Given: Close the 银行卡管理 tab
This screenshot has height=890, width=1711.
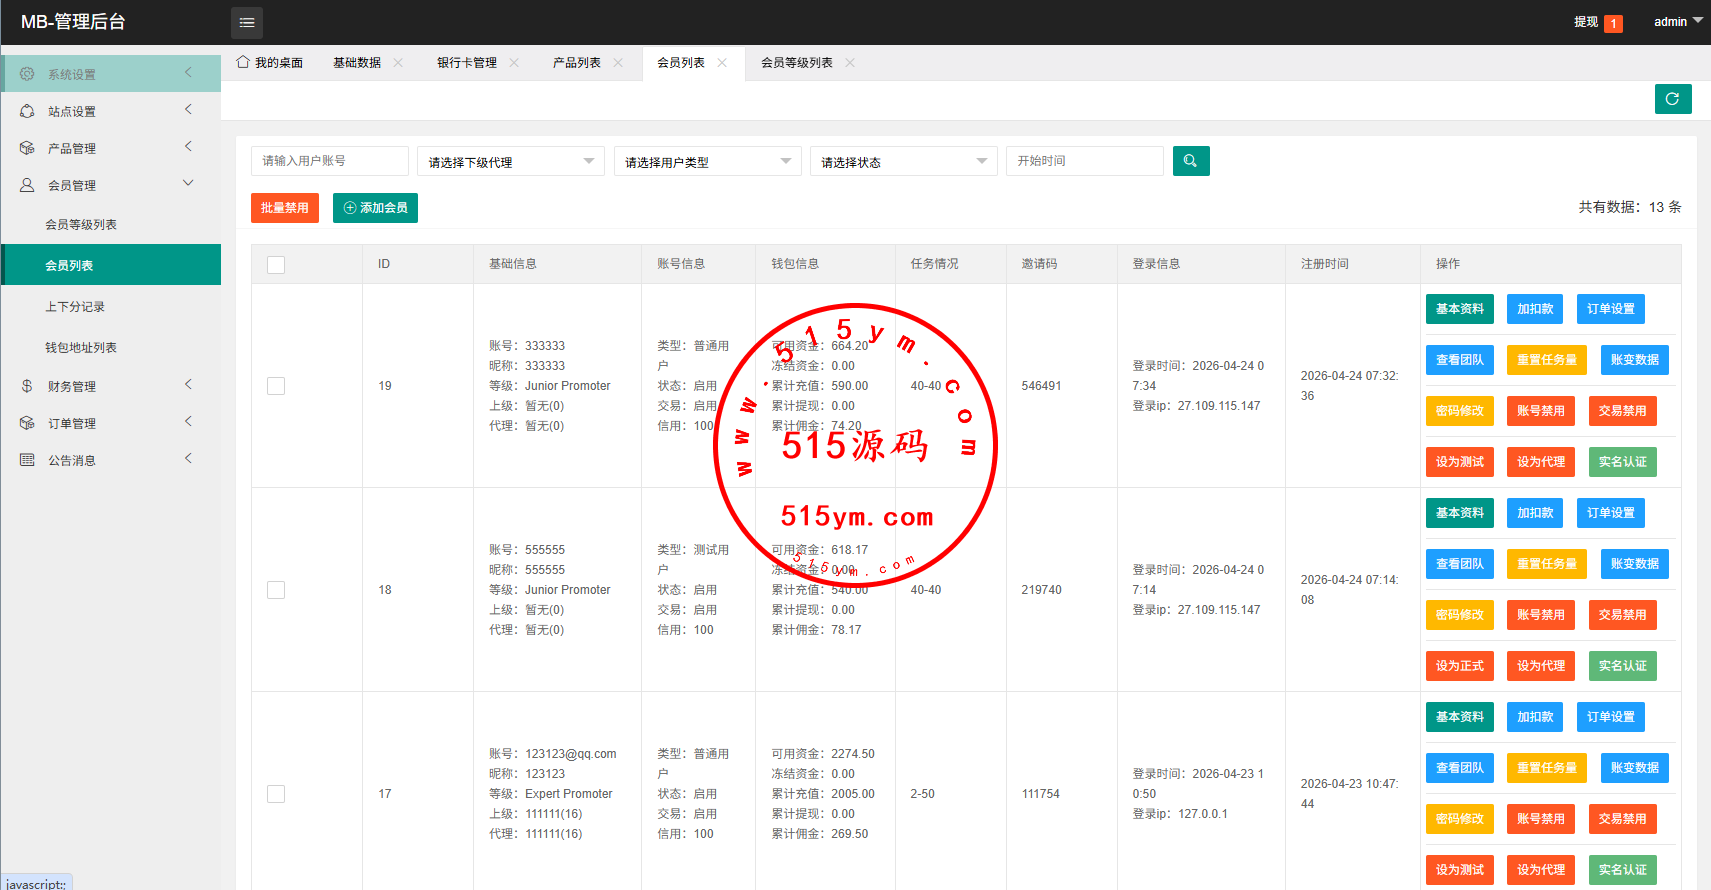Looking at the screenshot, I should tap(514, 63).
